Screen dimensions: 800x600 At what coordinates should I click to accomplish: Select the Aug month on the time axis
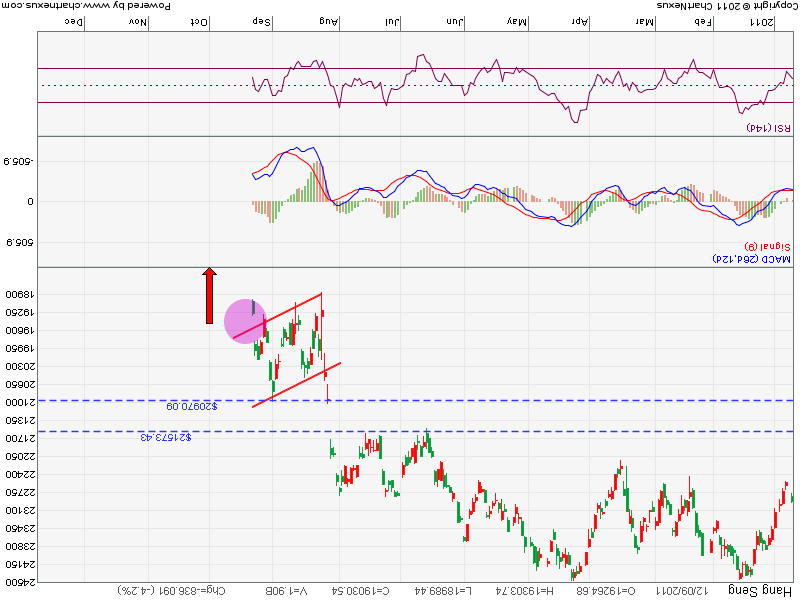[328, 21]
